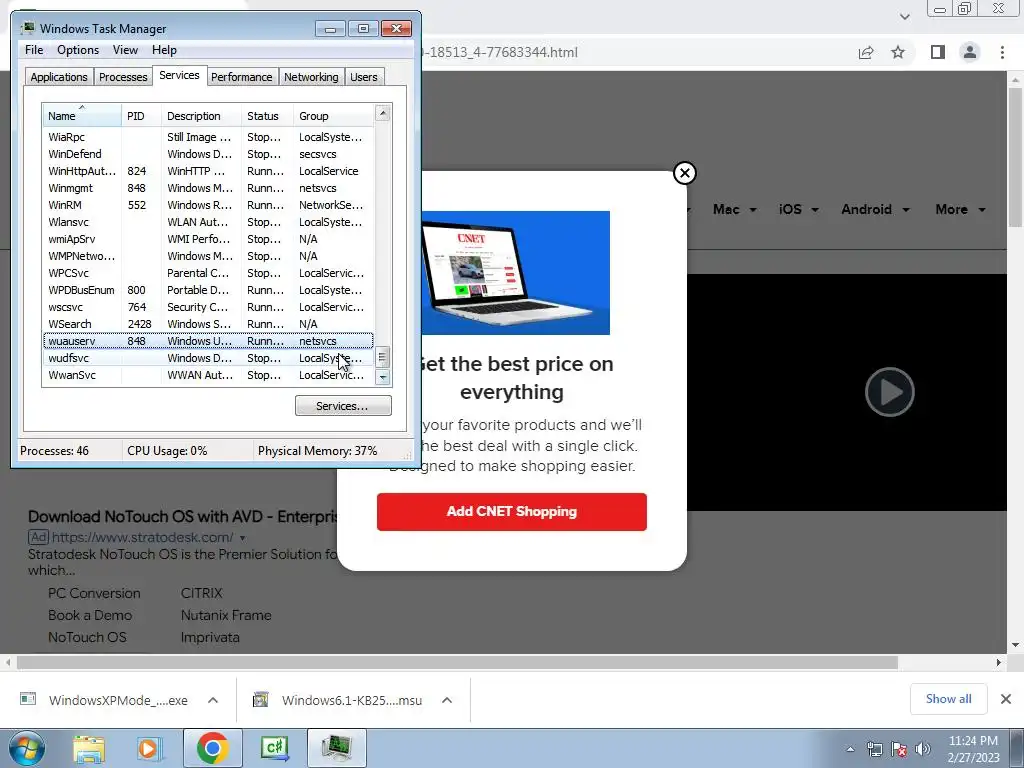Switch to the Performance tab
The width and height of the screenshot is (1024, 768).
pos(242,77)
